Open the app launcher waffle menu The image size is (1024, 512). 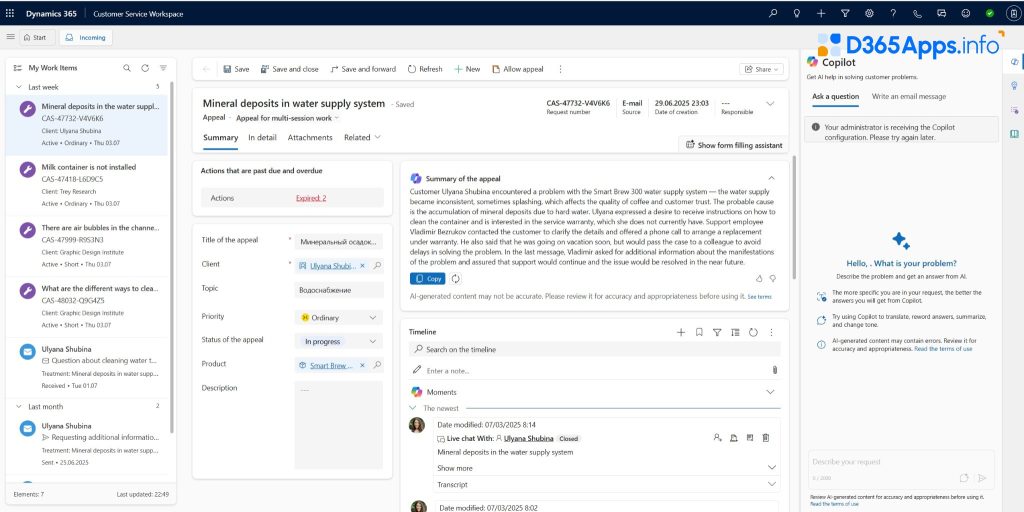click(10, 13)
